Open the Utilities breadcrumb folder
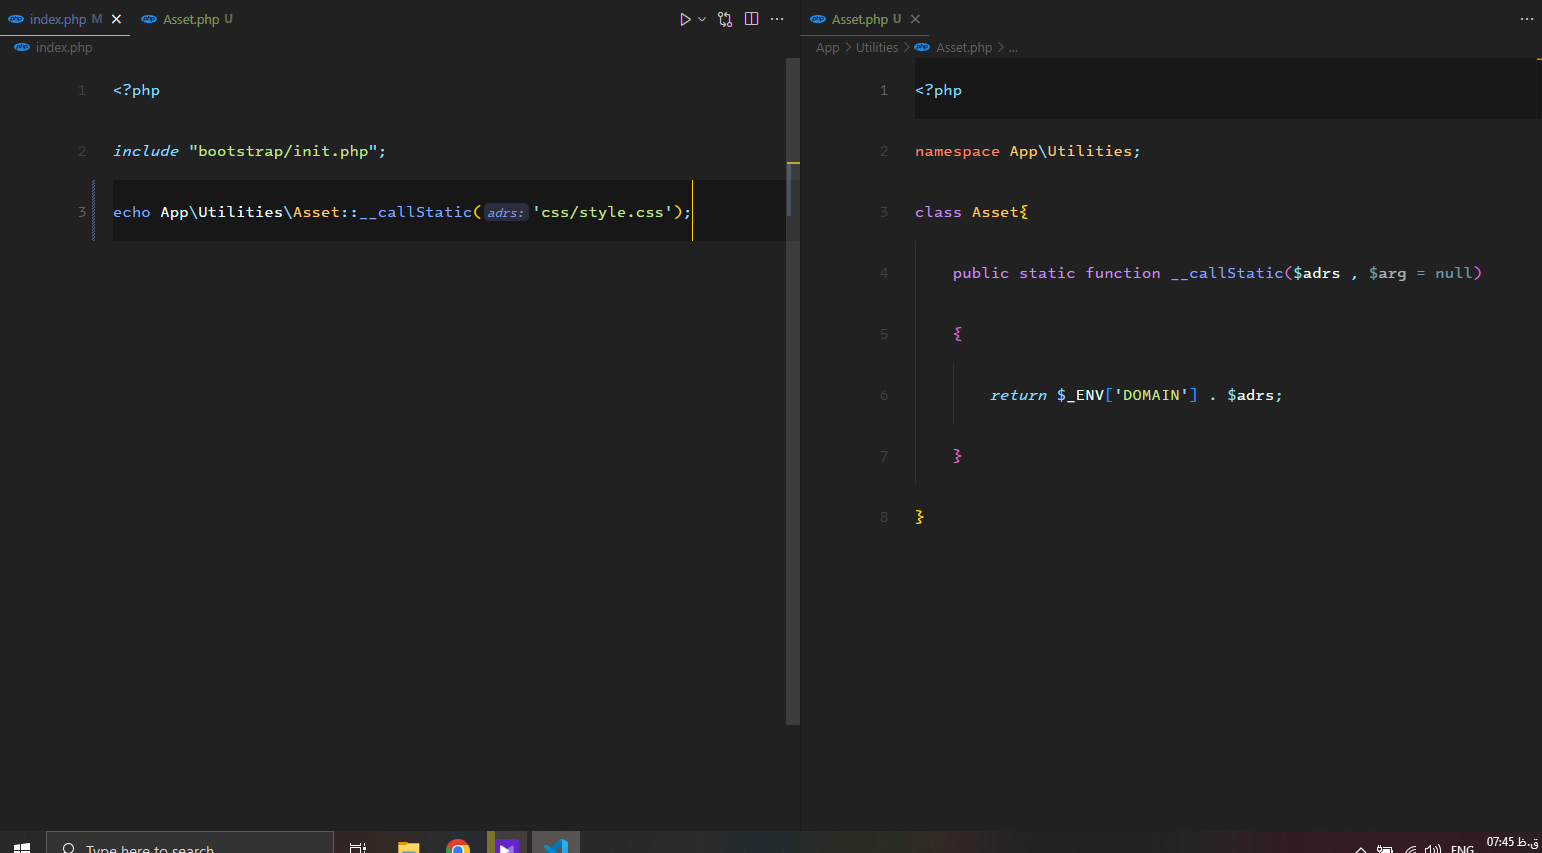 [x=877, y=47]
